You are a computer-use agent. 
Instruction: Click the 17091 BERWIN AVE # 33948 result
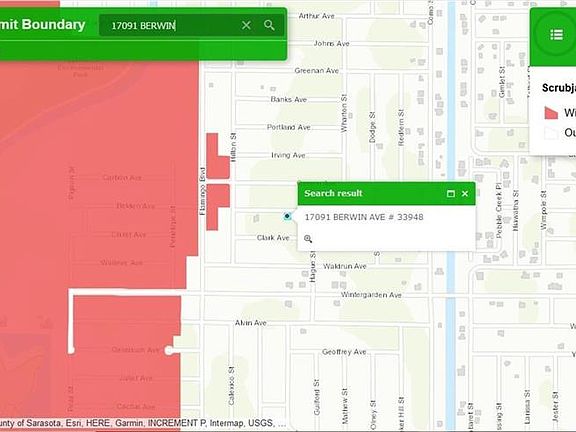click(x=364, y=217)
